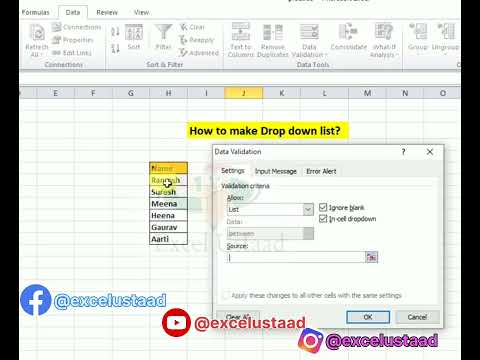Sort A to Z ascending

(x=115, y=32)
